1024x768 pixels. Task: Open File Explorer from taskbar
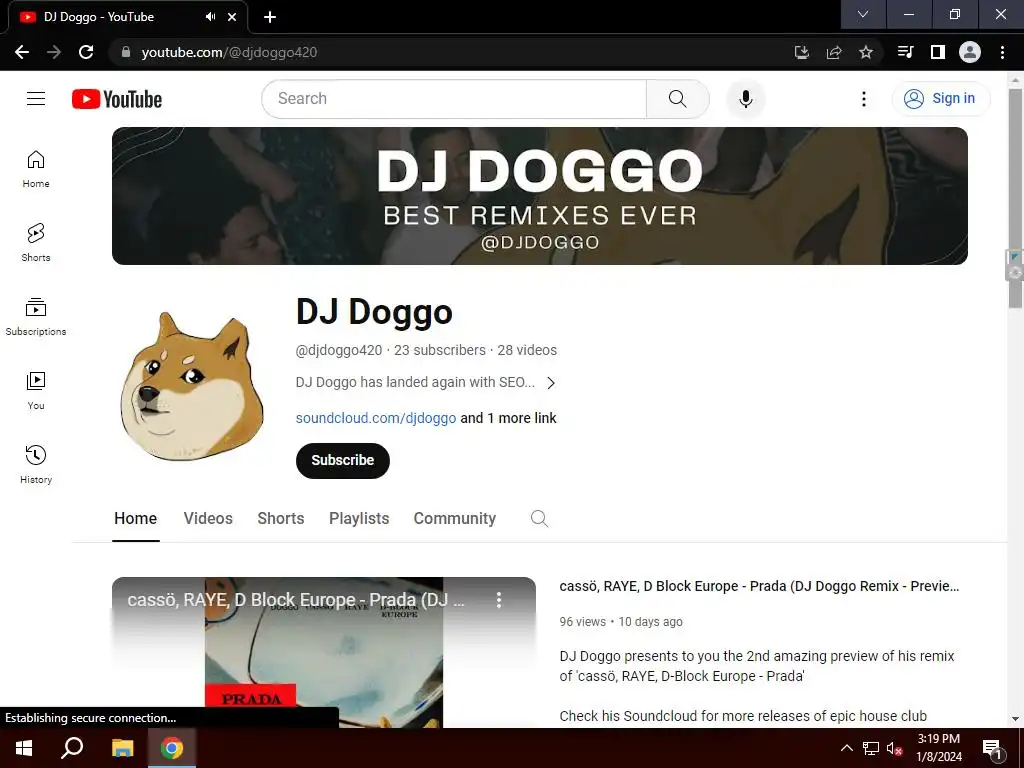(122, 748)
